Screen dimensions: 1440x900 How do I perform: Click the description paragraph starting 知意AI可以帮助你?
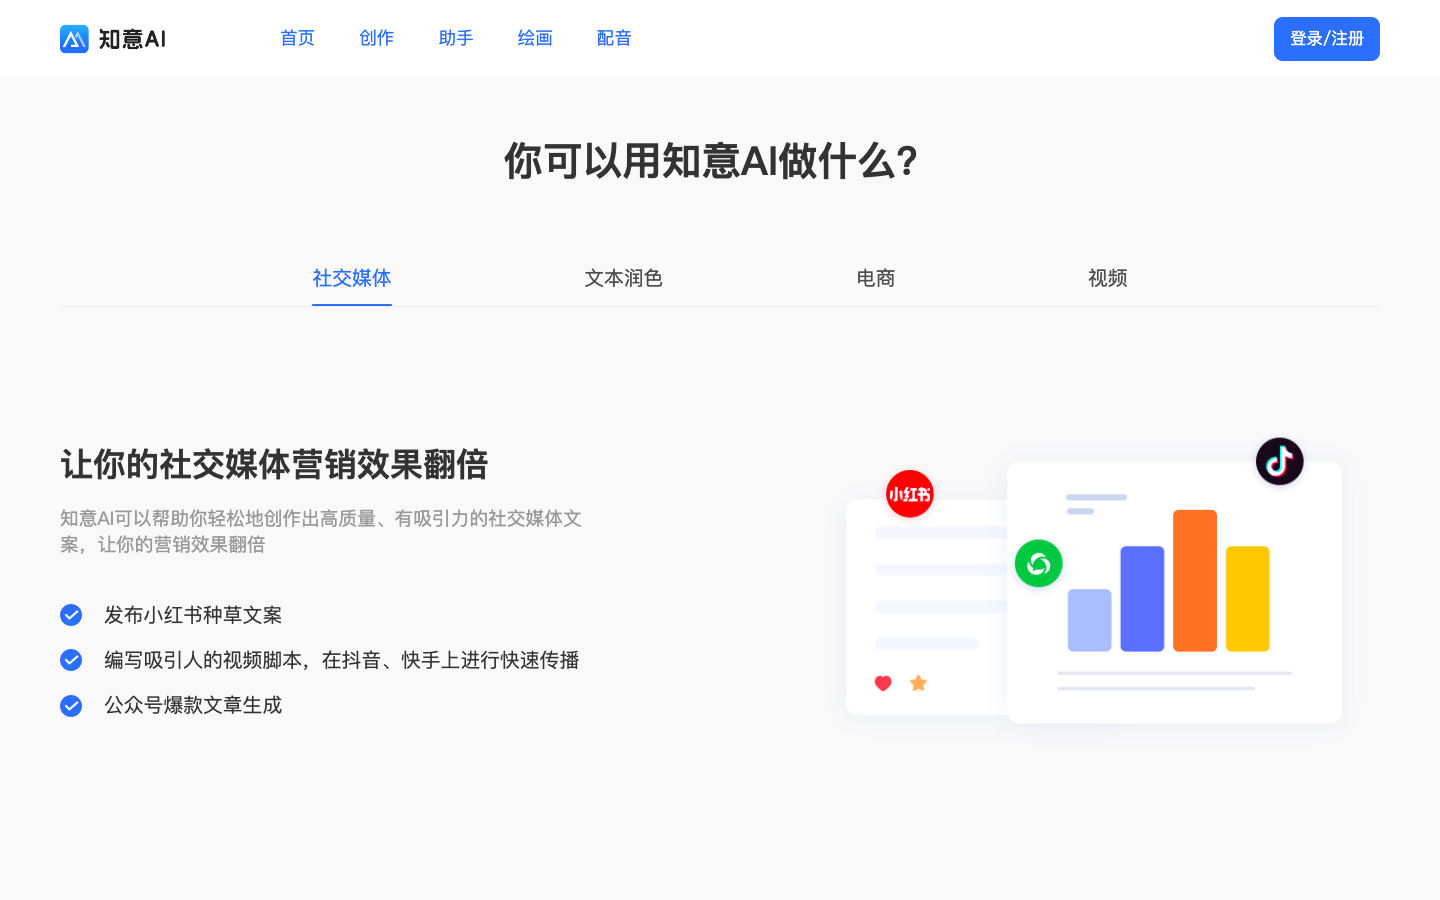[321, 531]
